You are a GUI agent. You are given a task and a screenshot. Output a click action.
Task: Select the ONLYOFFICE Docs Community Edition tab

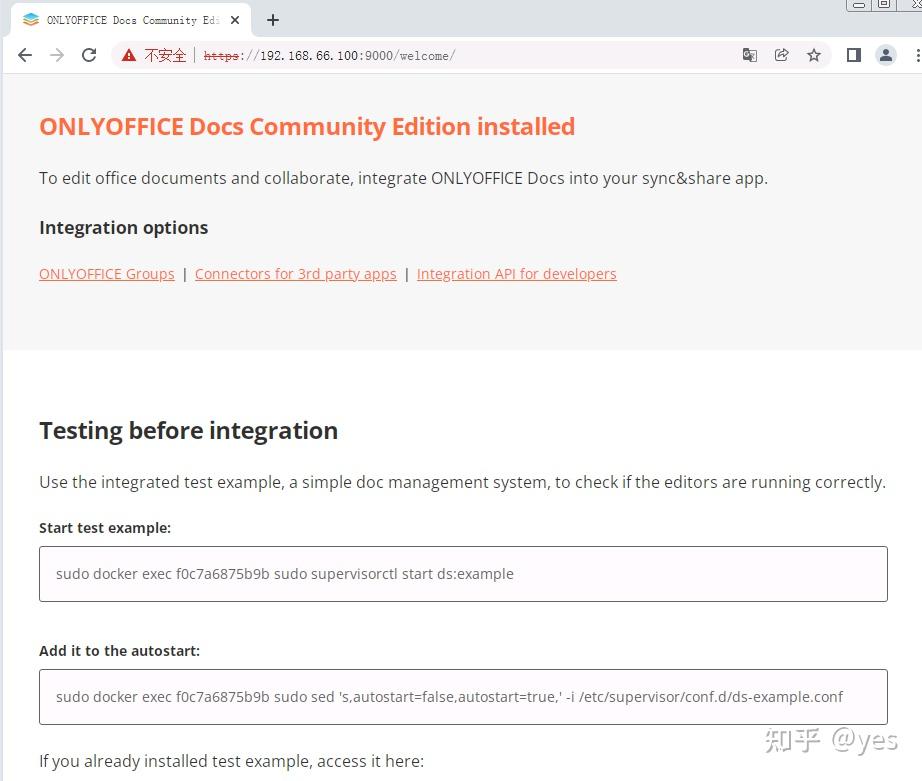point(130,19)
